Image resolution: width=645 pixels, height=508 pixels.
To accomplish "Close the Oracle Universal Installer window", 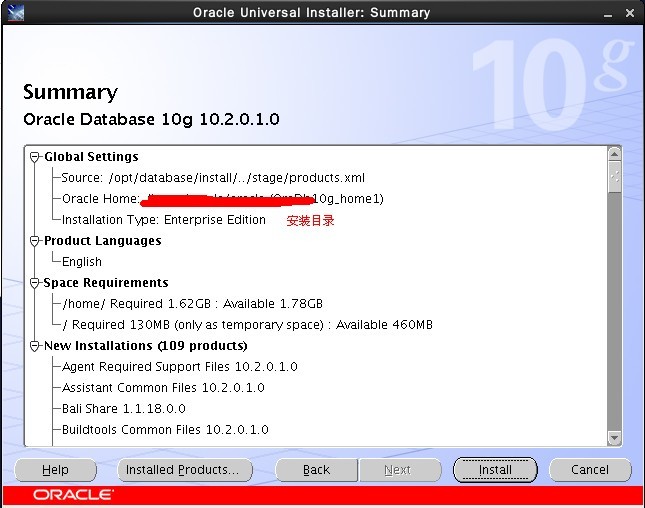I will coord(629,13).
